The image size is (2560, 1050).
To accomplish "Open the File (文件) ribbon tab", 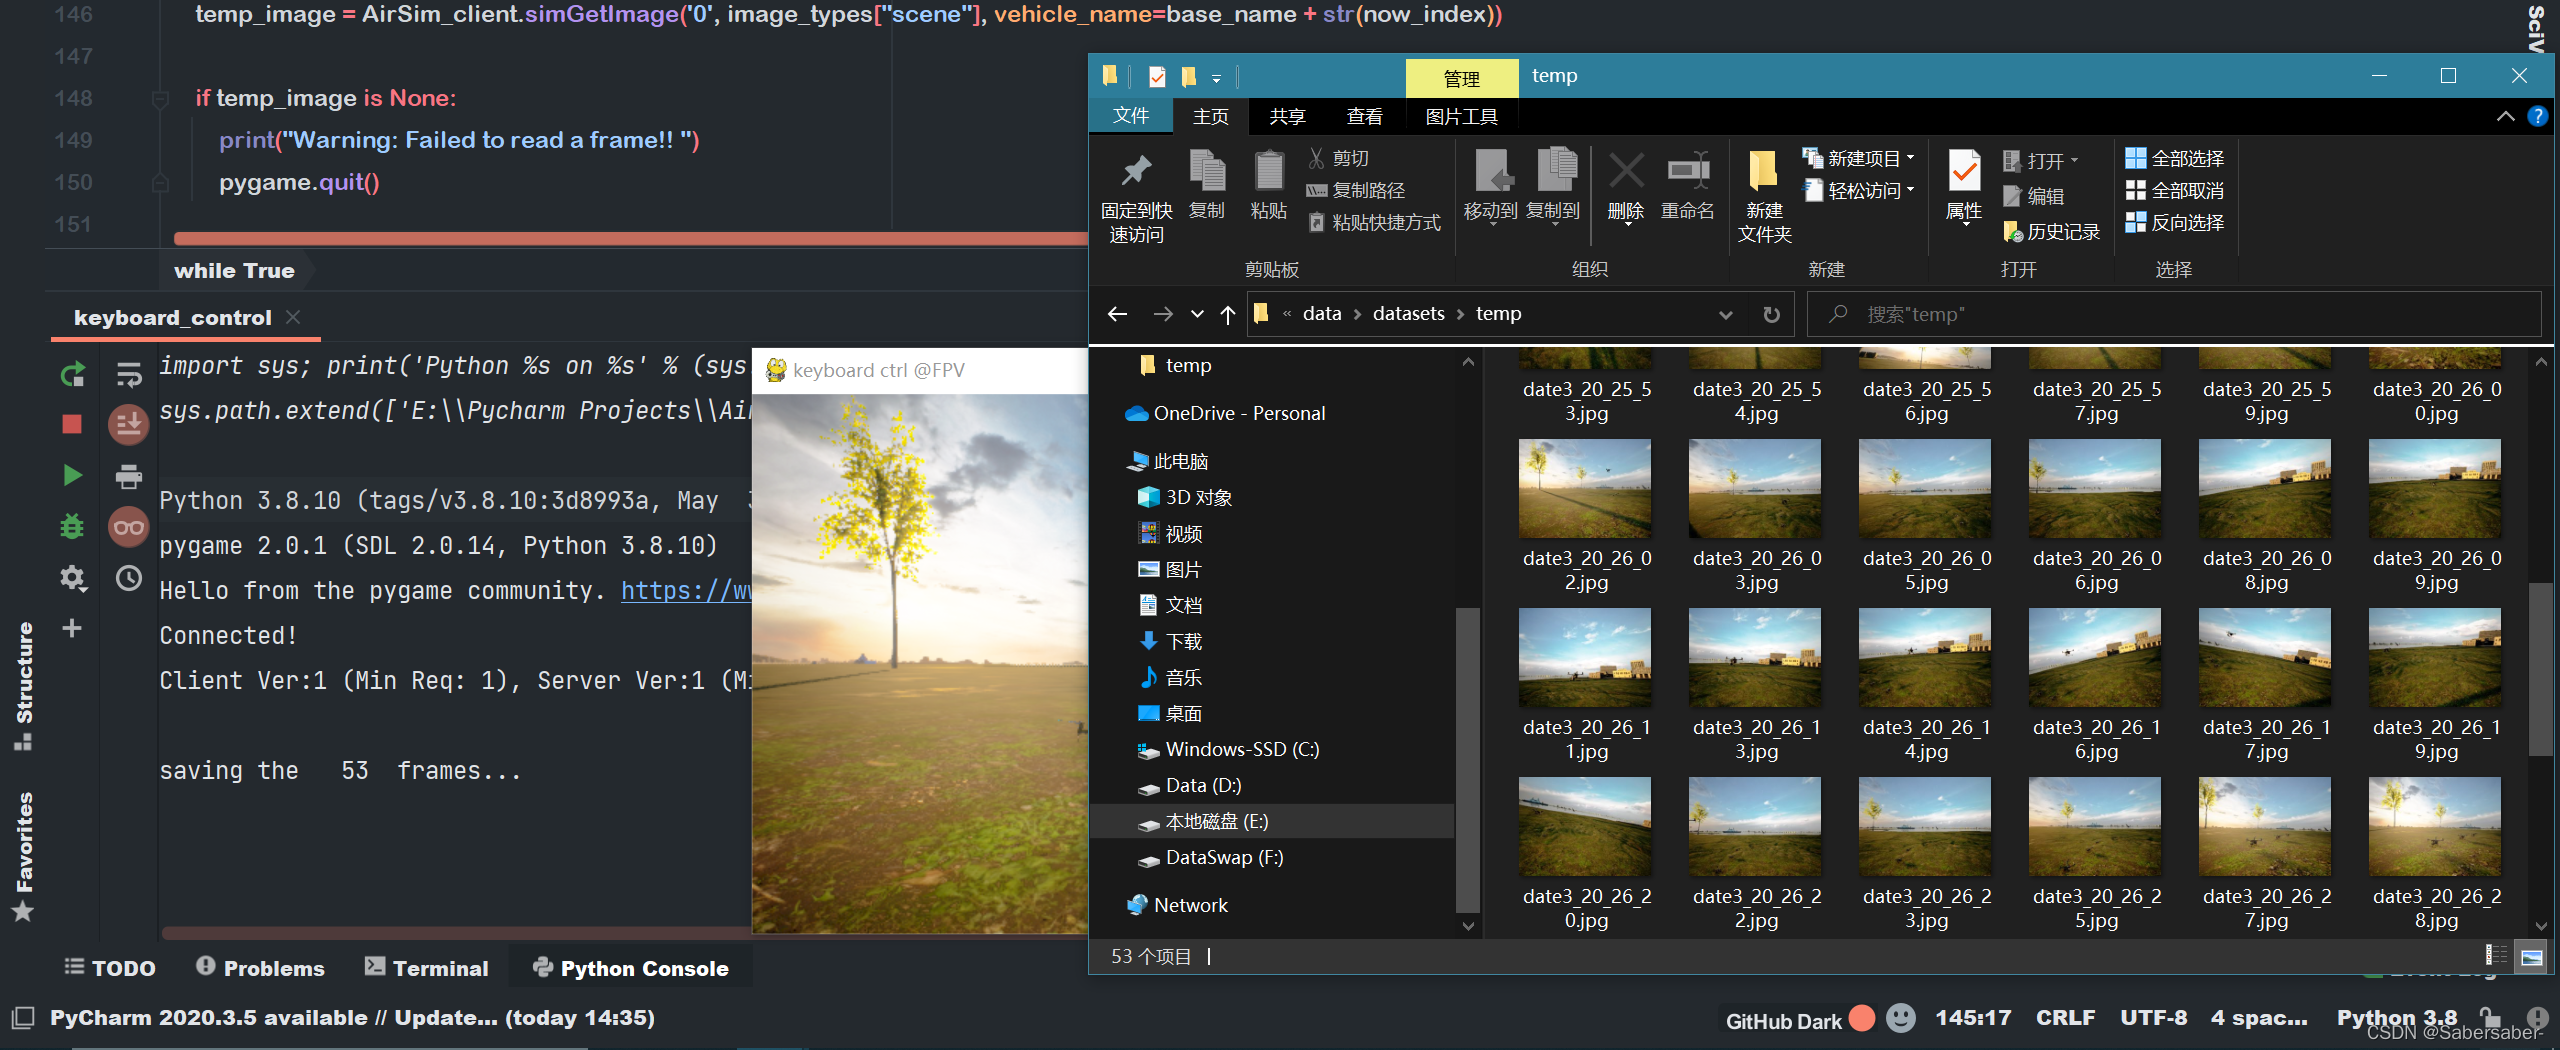I will click(x=1131, y=116).
